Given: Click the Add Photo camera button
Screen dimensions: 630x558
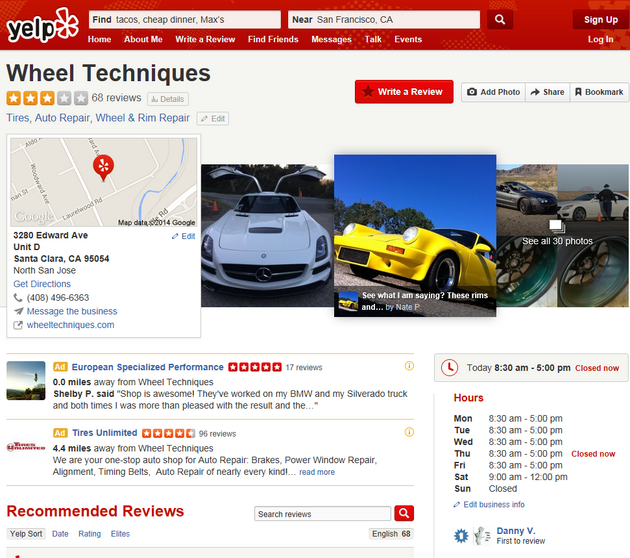Looking at the screenshot, I should pyautogui.click(x=493, y=92).
